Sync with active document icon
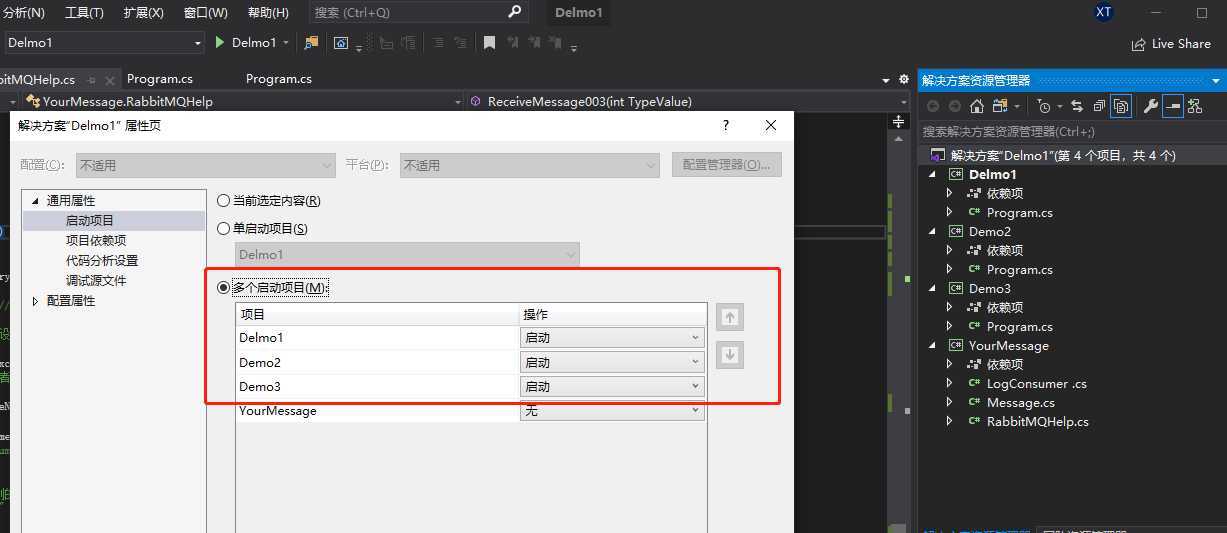The image size is (1227, 533). click(1077, 106)
